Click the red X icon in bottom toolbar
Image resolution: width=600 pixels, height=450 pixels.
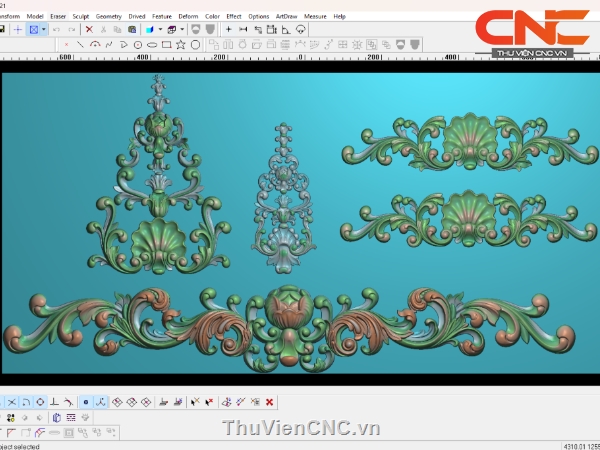[270, 402]
